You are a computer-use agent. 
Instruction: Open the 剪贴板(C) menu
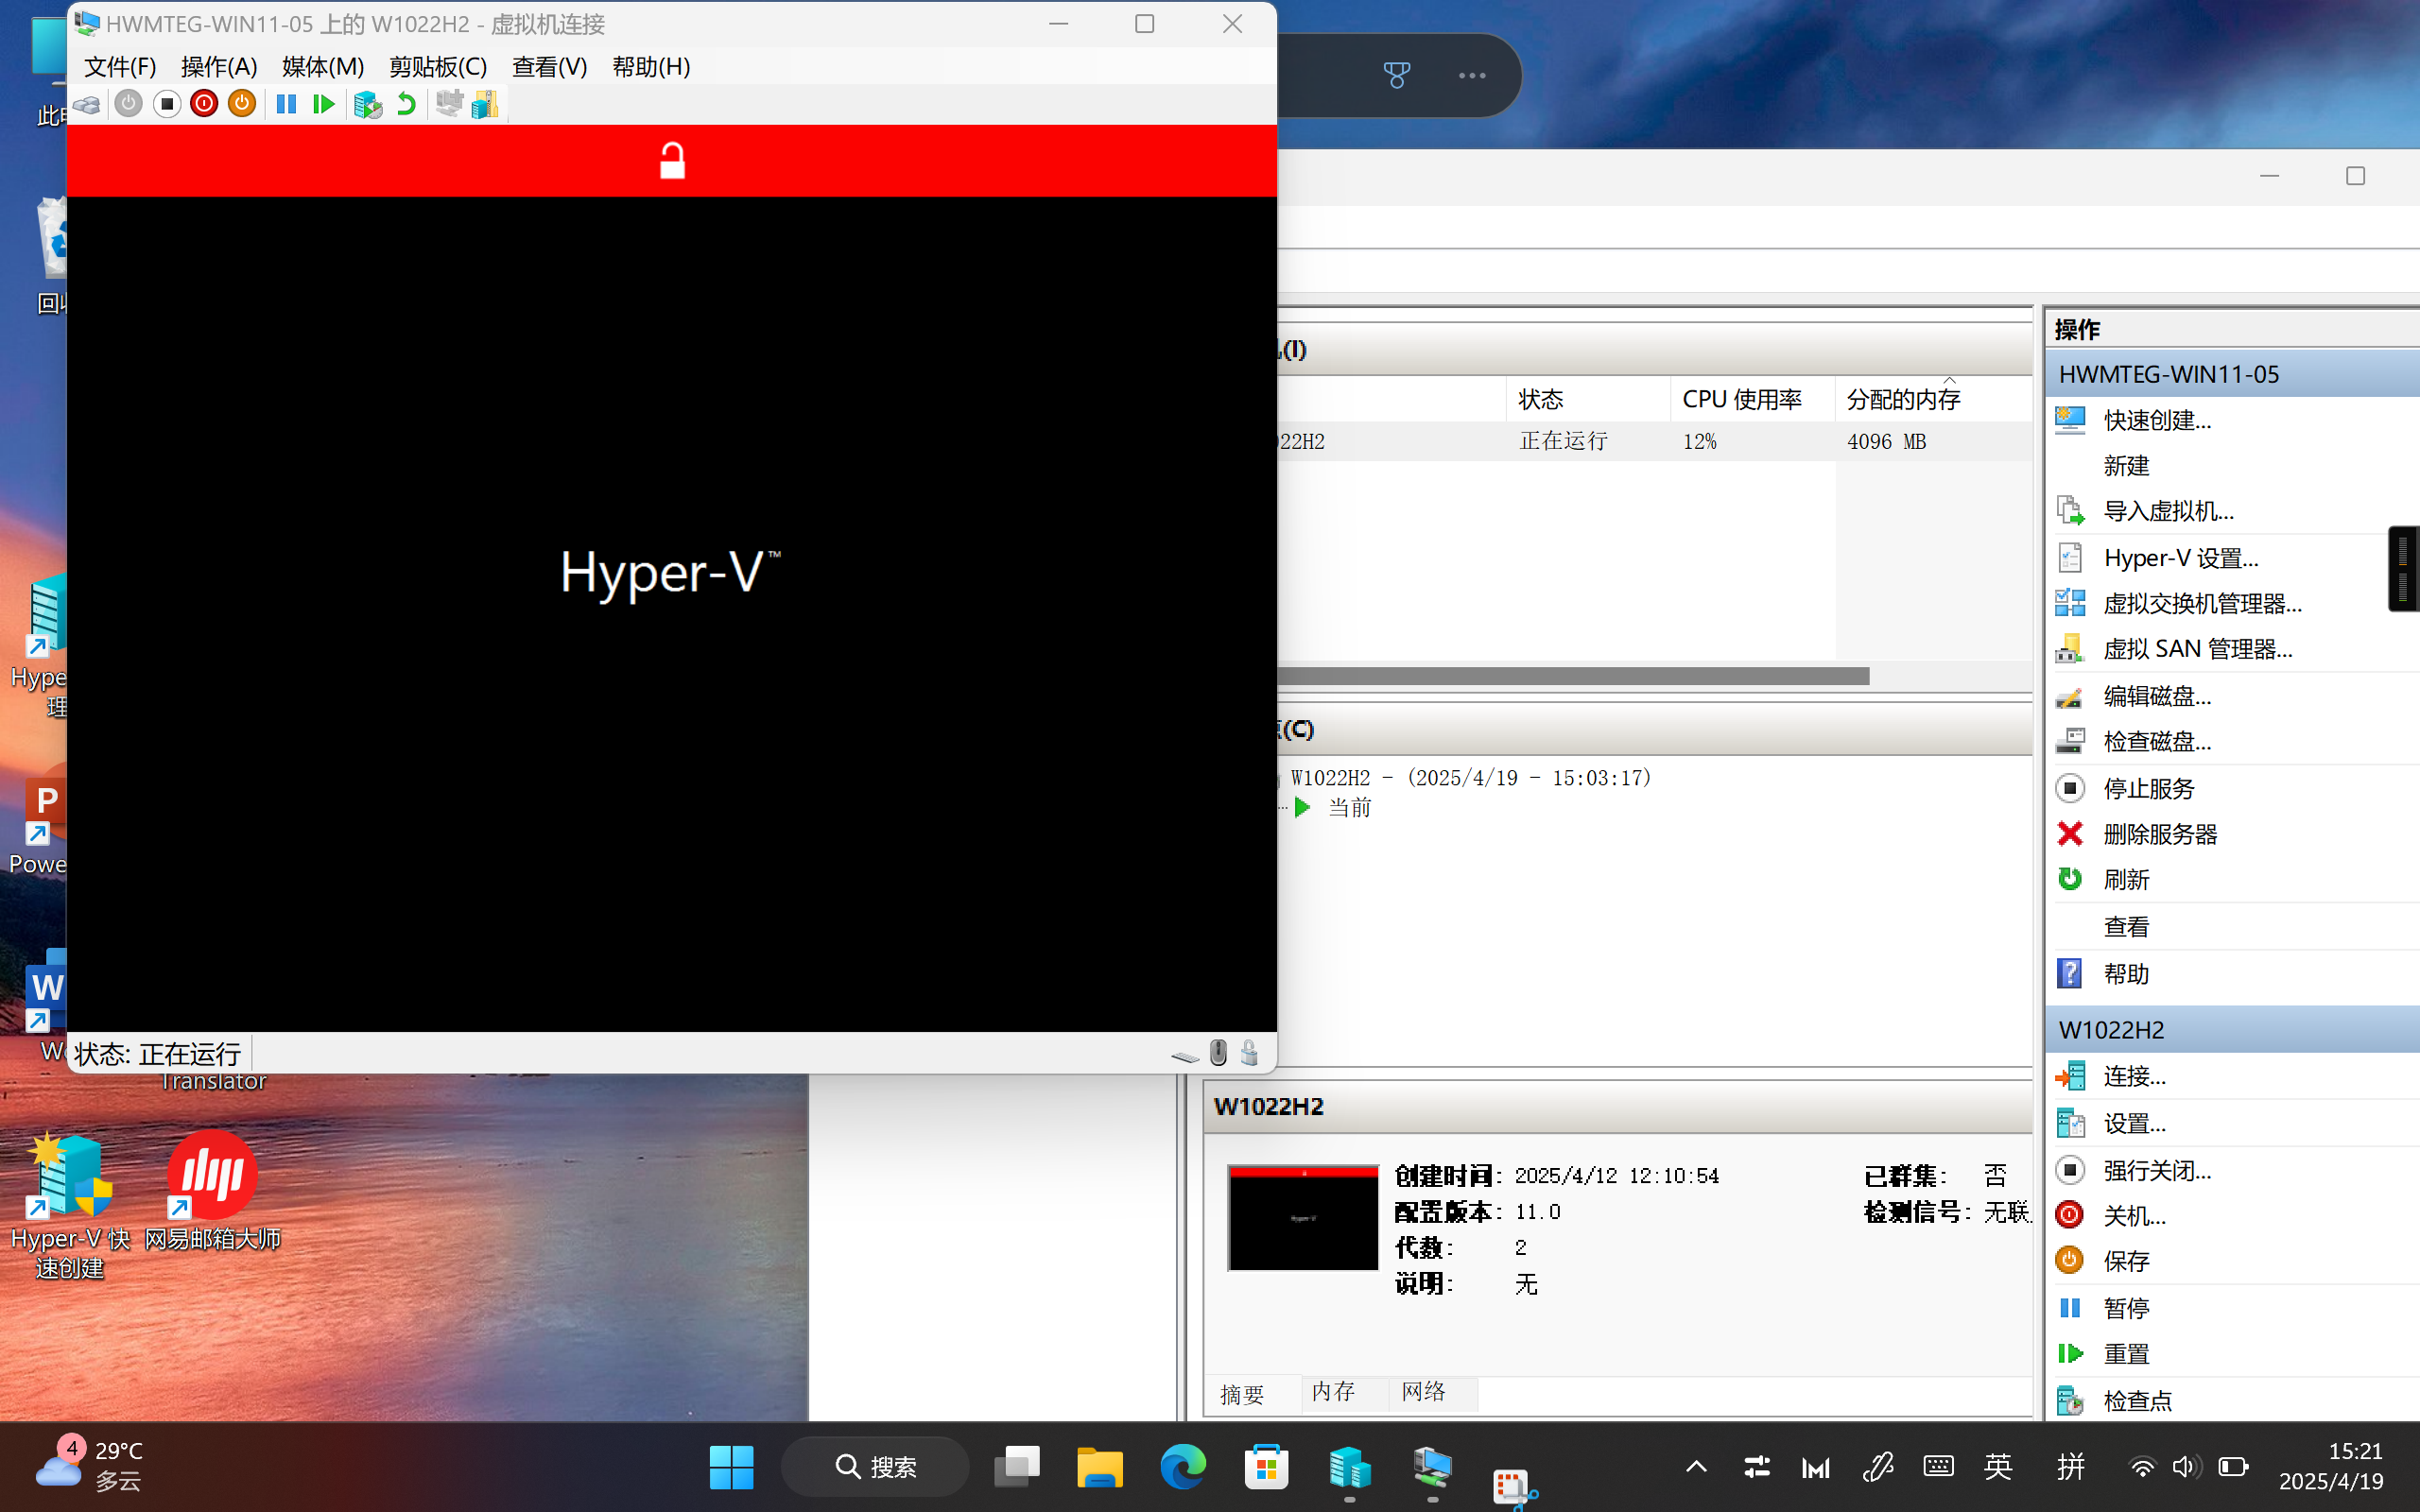[437, 67]
